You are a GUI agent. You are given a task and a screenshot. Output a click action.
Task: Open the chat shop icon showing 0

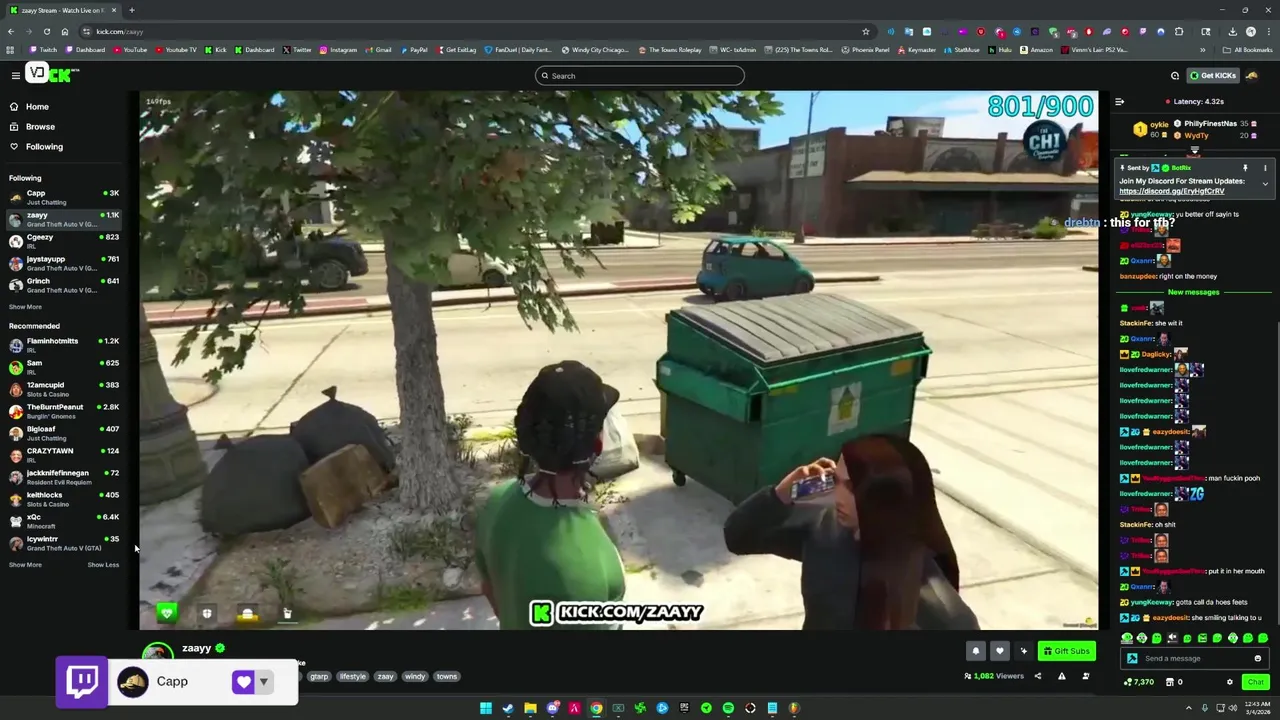pos(1174,682)
